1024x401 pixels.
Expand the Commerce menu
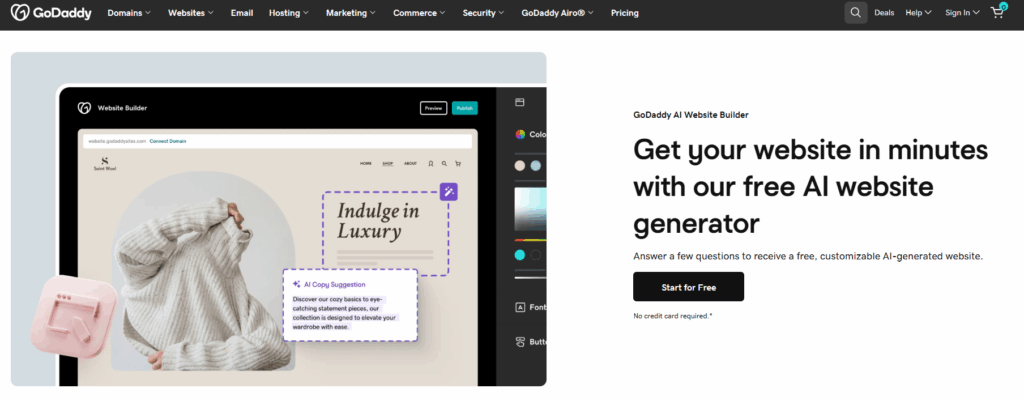pyautogui.click(x=419, y=12)
